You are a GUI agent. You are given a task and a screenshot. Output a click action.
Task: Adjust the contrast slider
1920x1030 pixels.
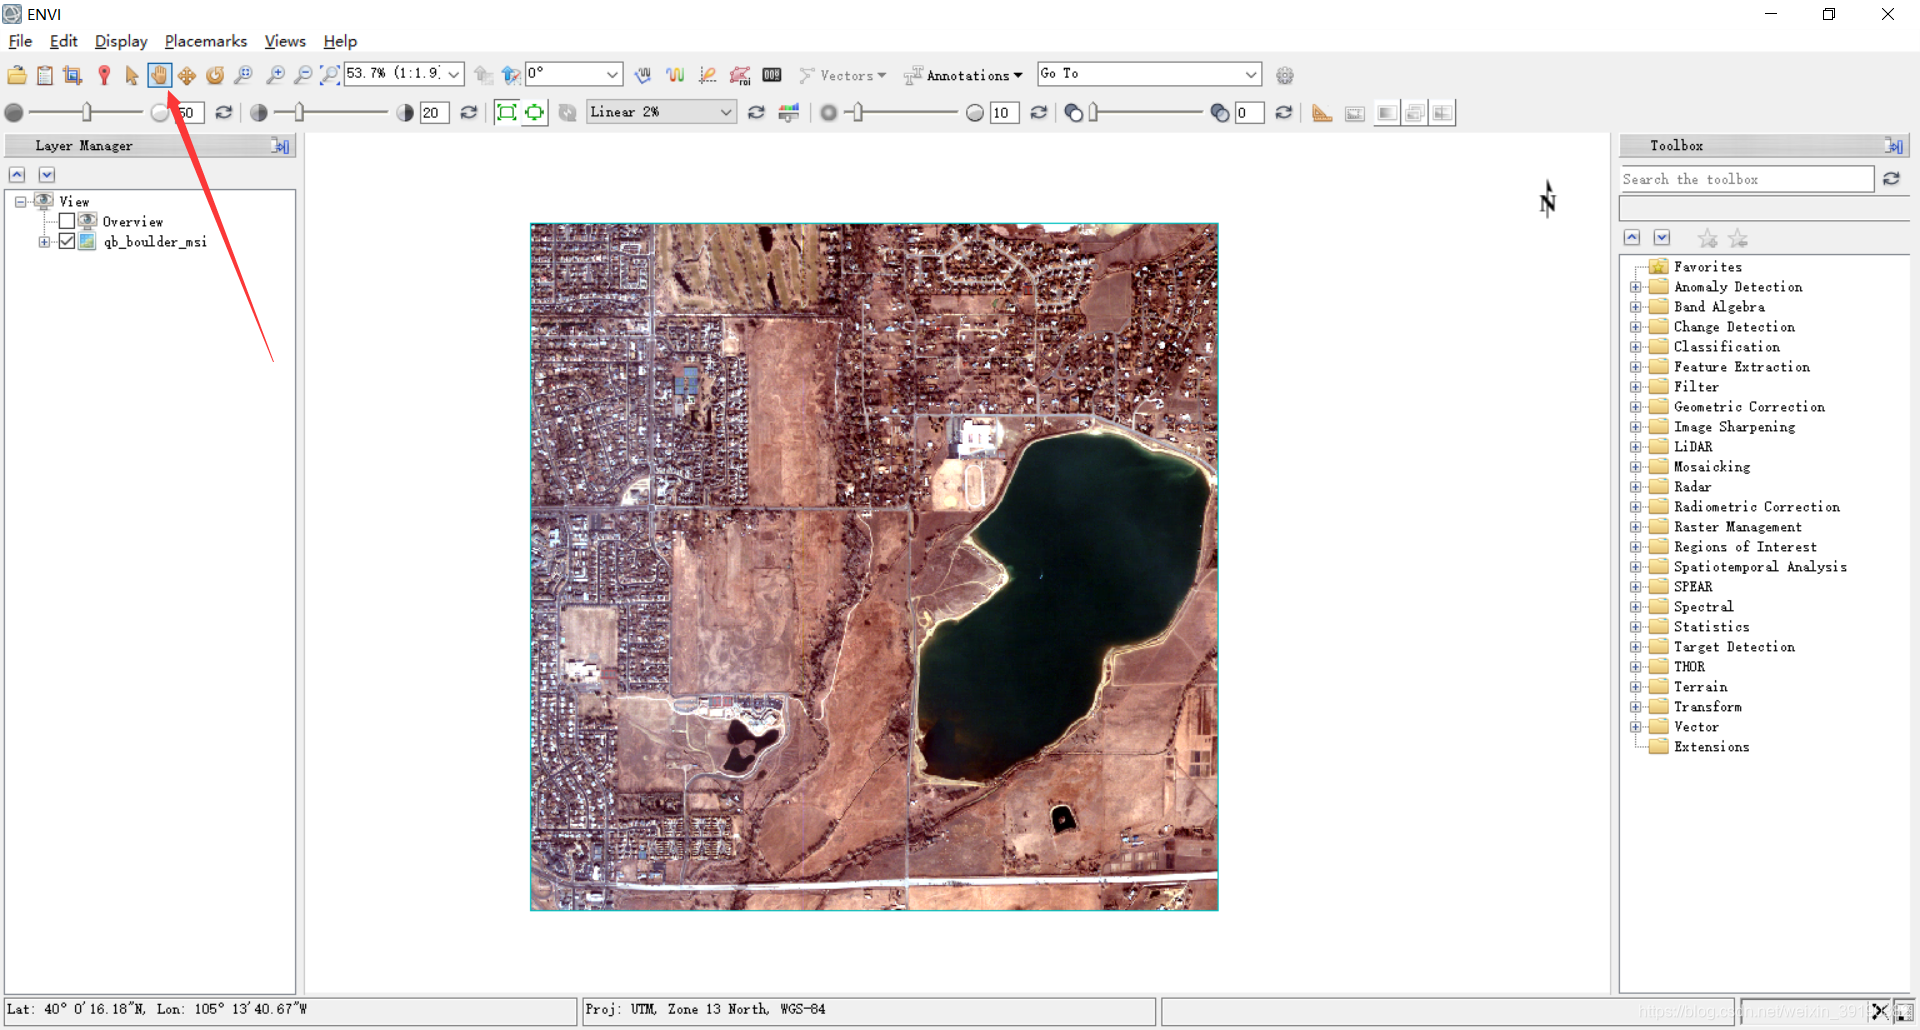(300, 112)
